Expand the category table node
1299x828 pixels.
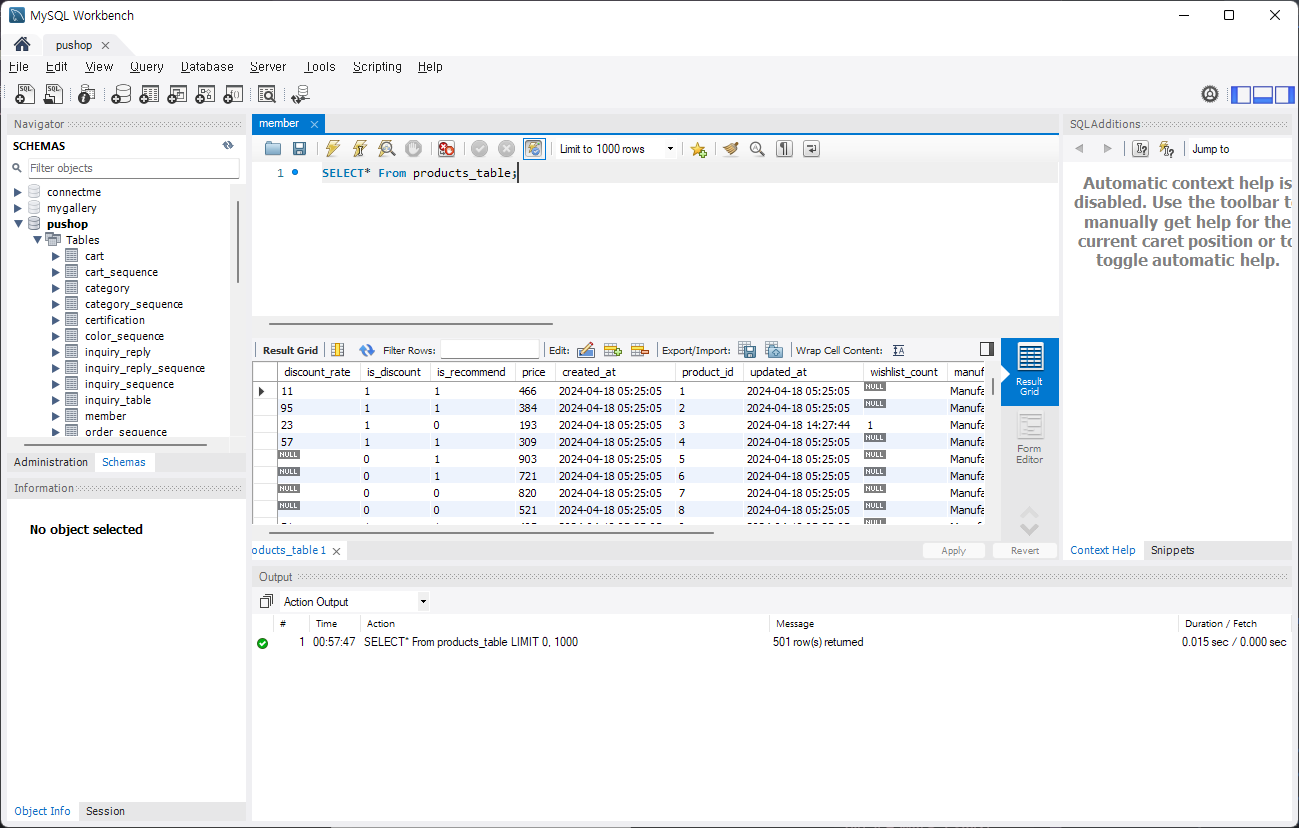56,288
